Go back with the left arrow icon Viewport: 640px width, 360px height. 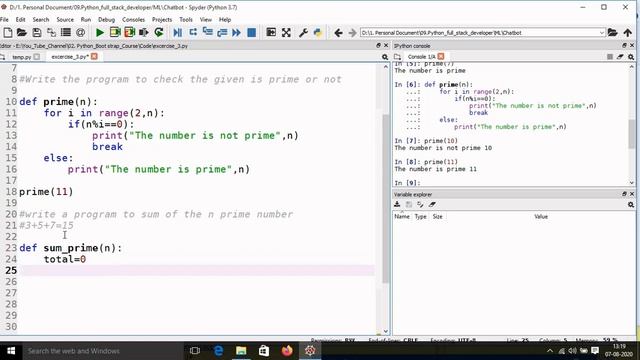pos(338,32)
